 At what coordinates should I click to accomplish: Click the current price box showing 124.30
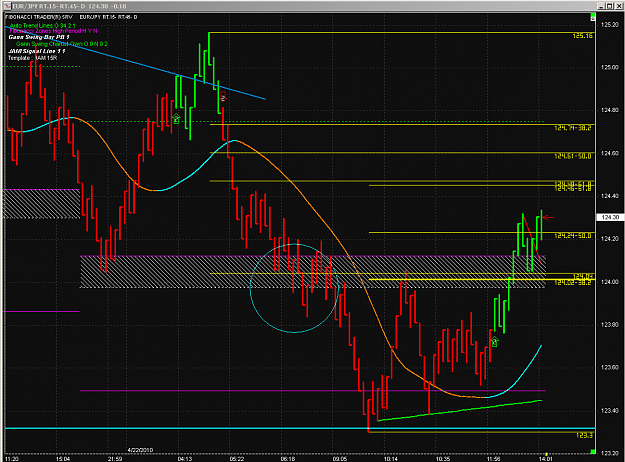(x=610, y=217)
